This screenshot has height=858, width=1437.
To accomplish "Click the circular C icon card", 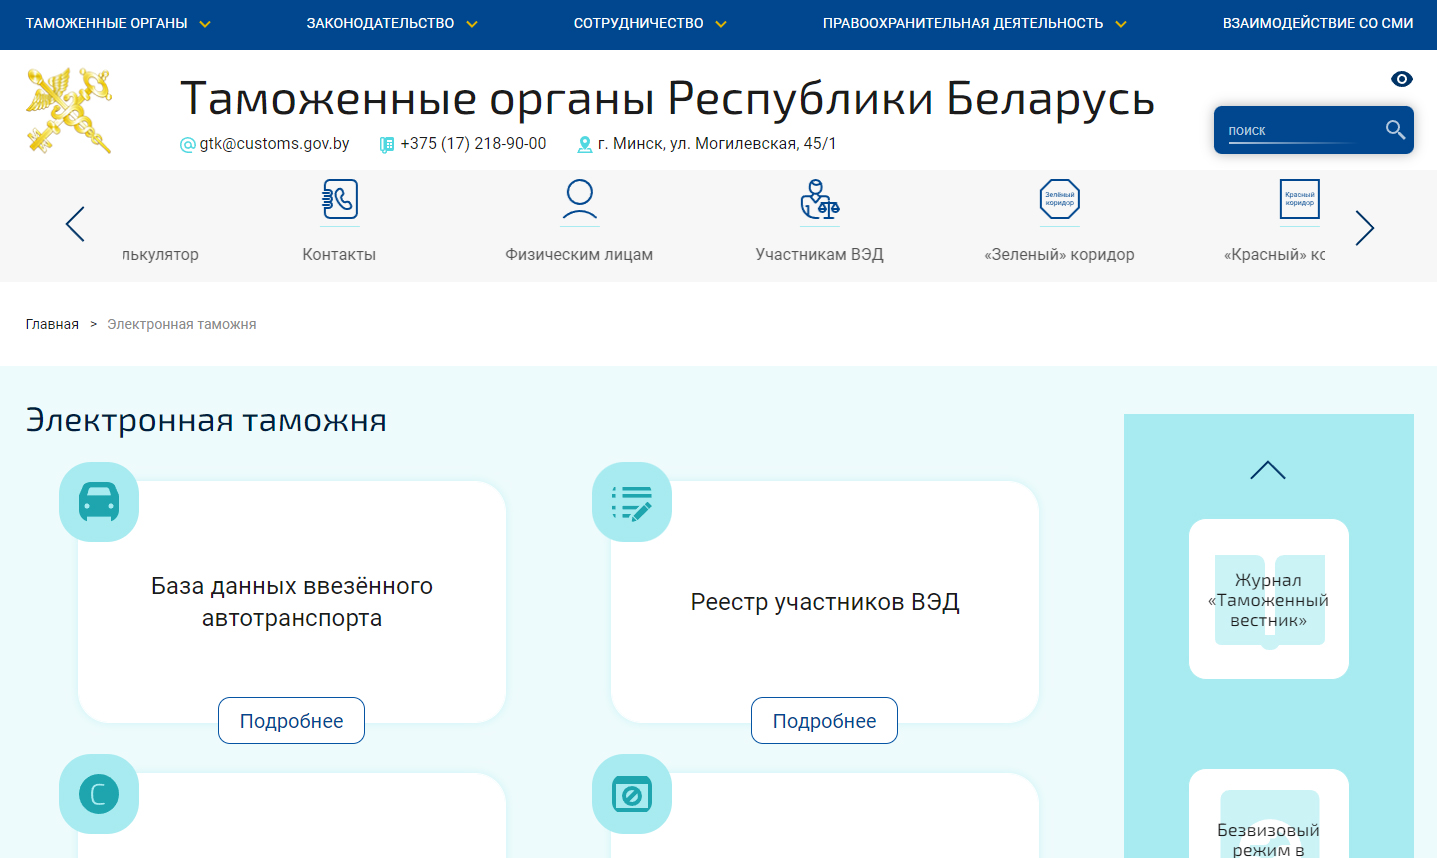I will 99,794.
